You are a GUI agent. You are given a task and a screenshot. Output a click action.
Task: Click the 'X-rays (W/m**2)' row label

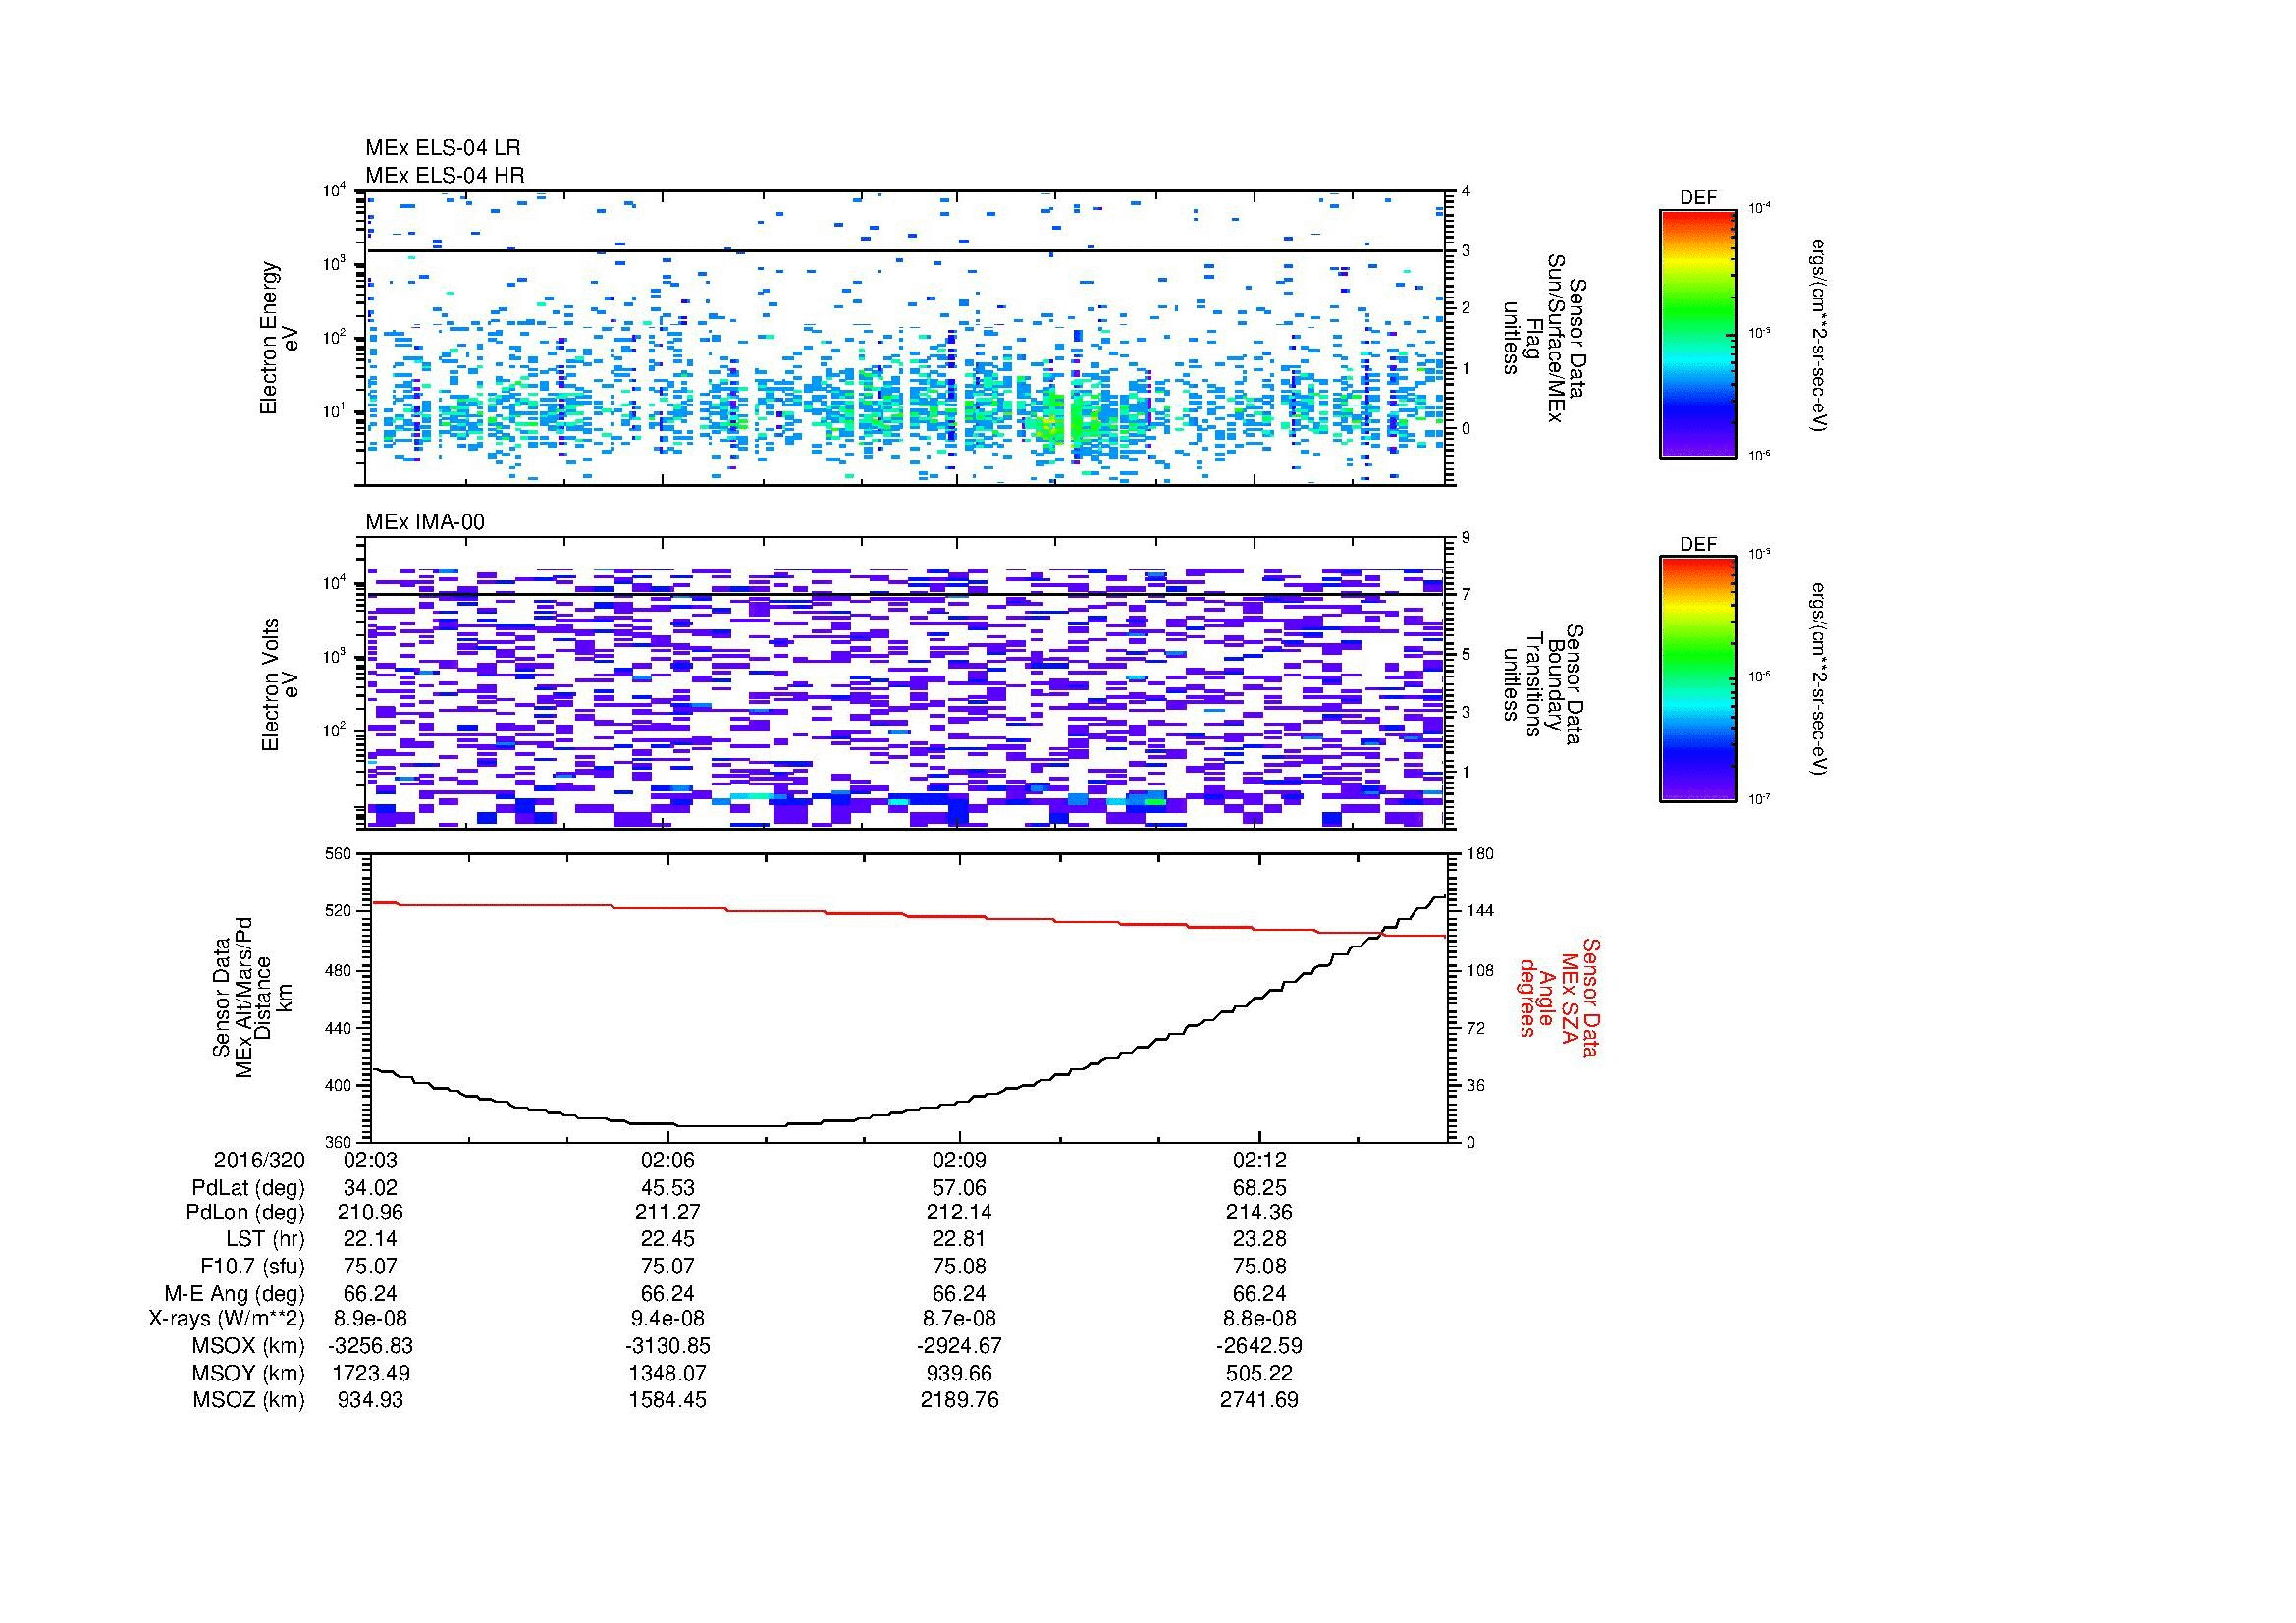coord(226,1320)
